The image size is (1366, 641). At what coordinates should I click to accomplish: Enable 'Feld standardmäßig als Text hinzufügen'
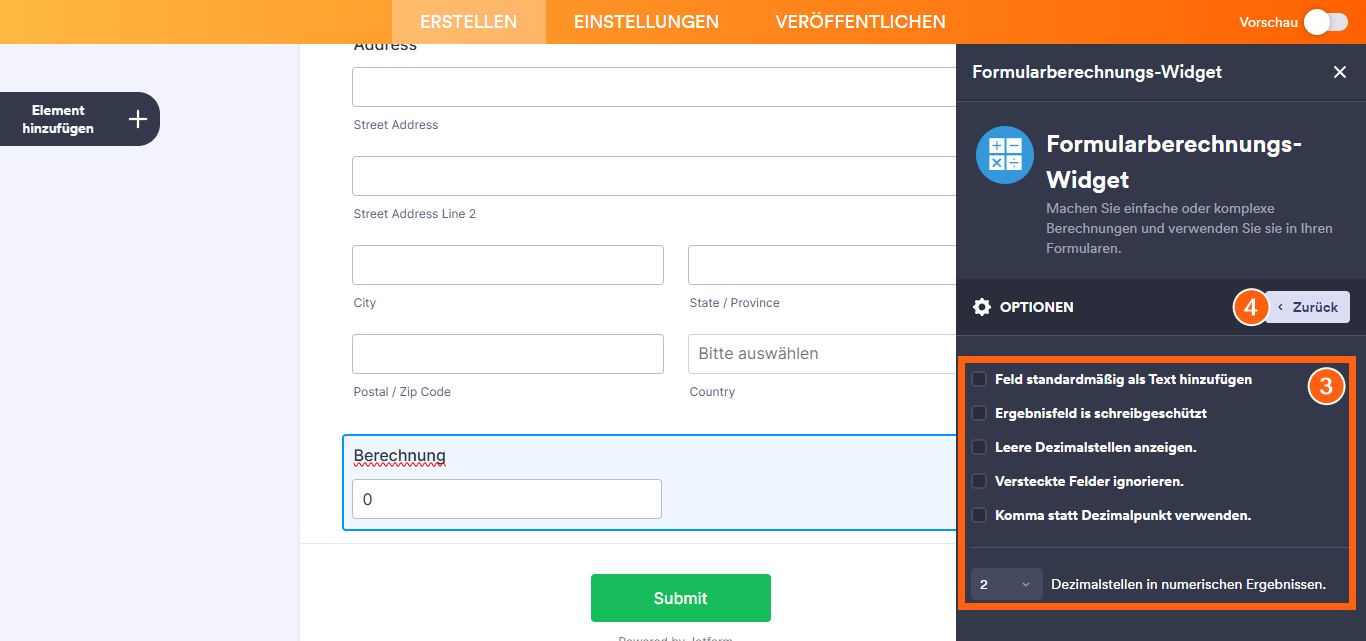978,378
